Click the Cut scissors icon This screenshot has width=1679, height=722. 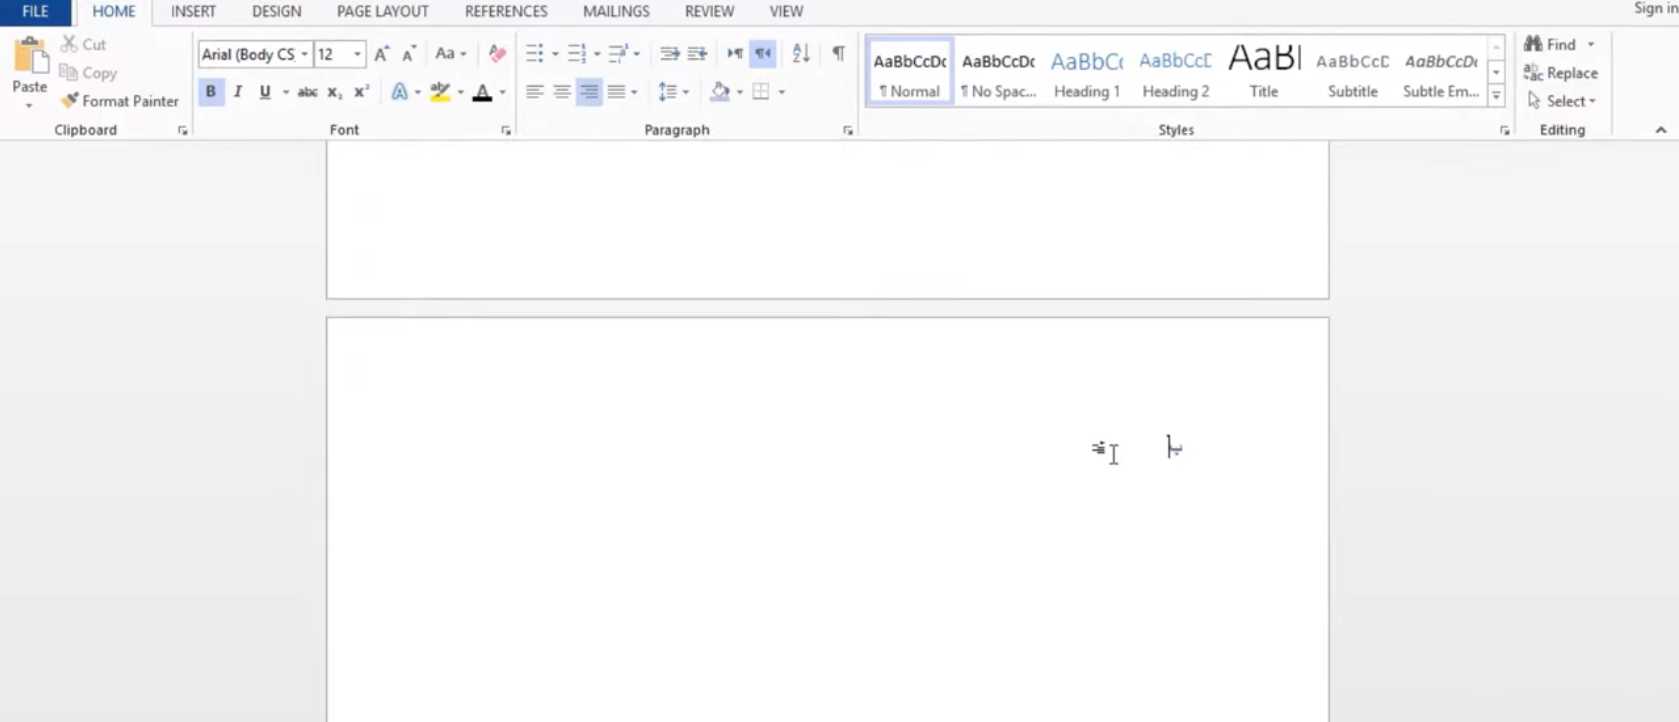pos(69,44)
